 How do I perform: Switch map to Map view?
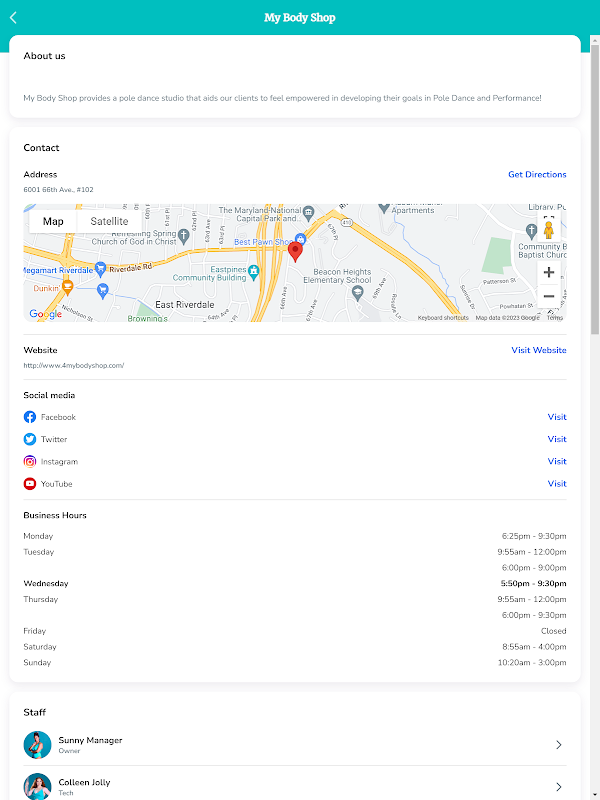coord(53,221)
